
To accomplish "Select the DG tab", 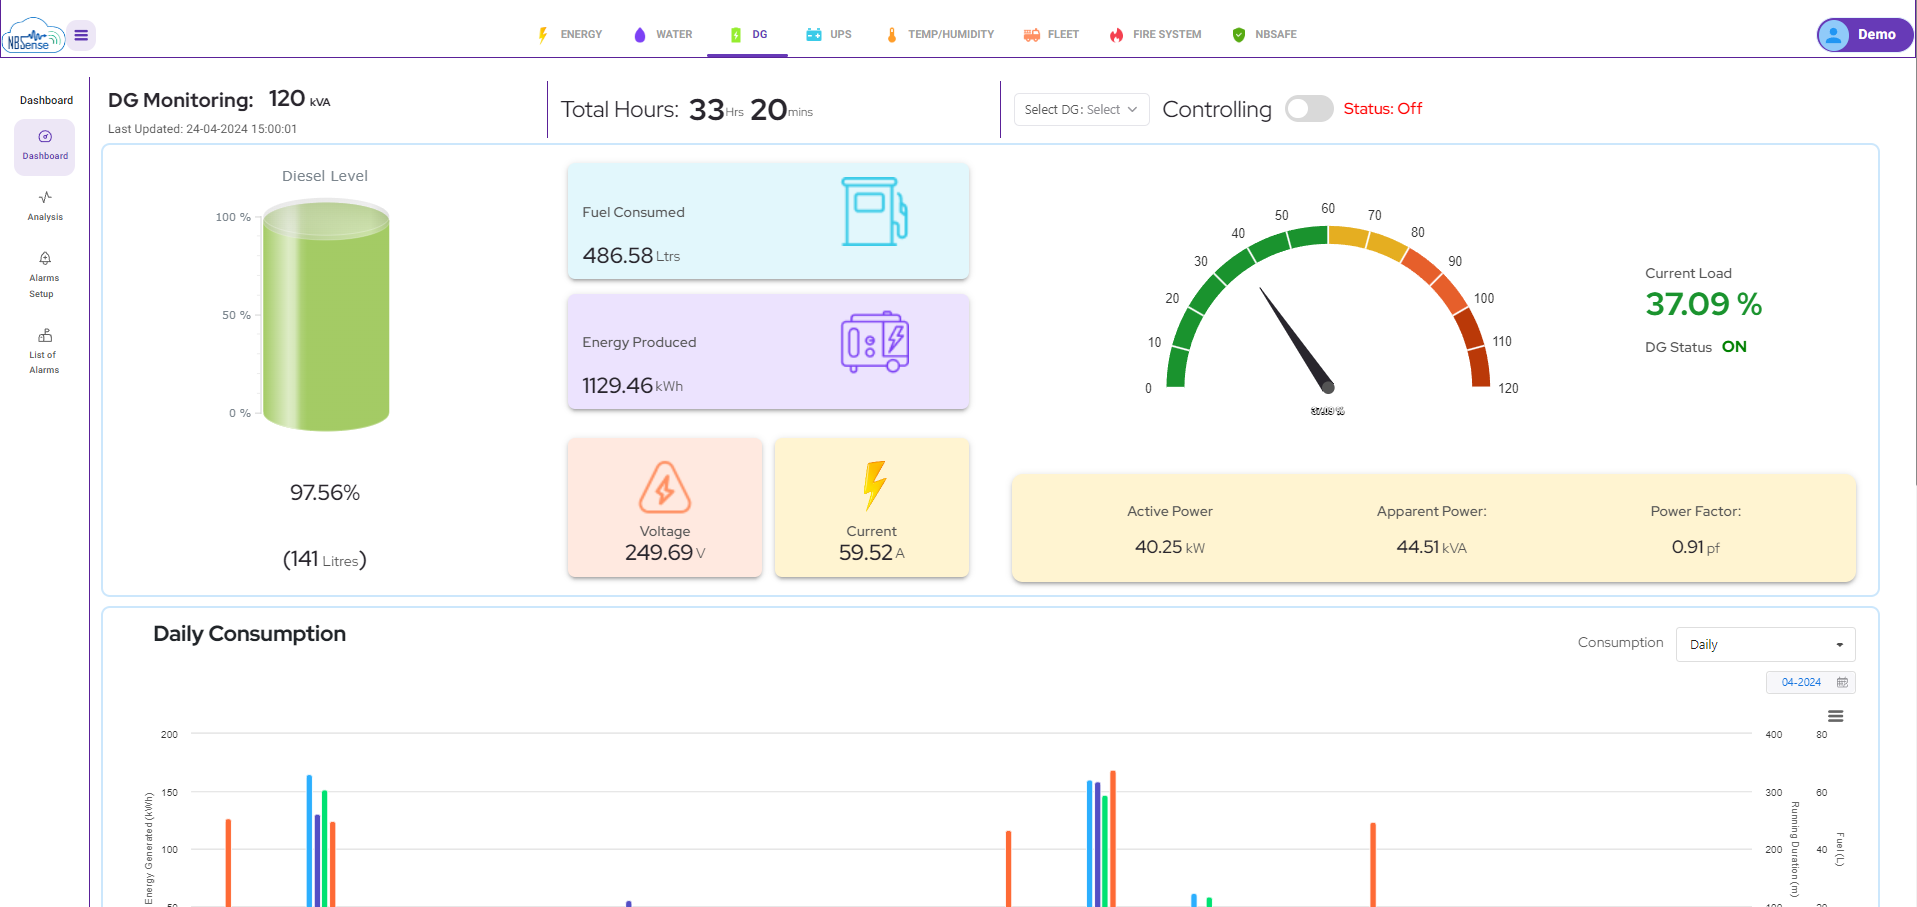I will [x=748, y=34].
